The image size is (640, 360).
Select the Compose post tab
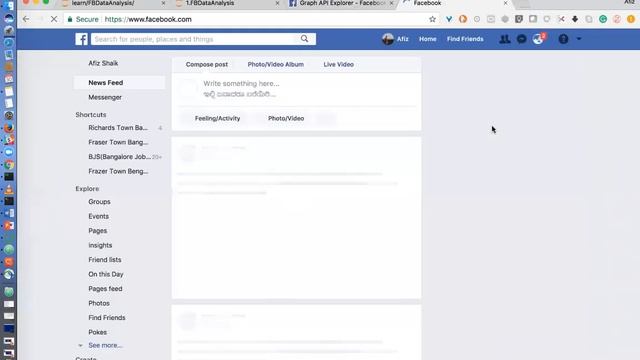pyautogui.click(x=207, y=64)
